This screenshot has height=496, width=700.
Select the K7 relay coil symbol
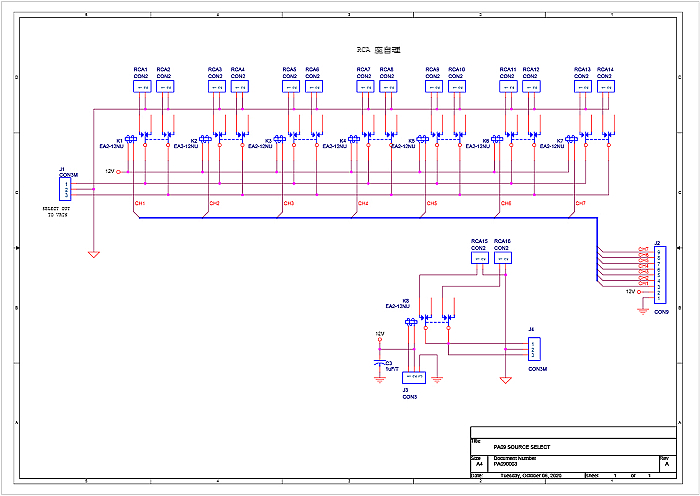pyautogui.click(x=573, y=140)
